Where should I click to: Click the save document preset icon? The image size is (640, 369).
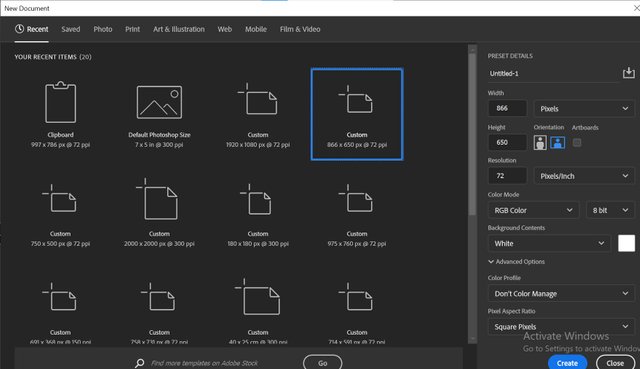click(x=629, y=73)
